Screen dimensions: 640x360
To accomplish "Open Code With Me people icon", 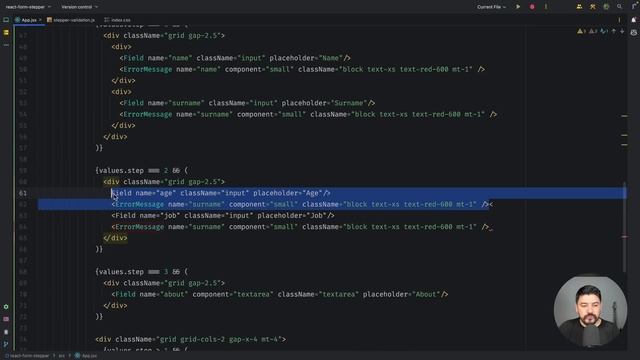I will (x=579, y=7).
